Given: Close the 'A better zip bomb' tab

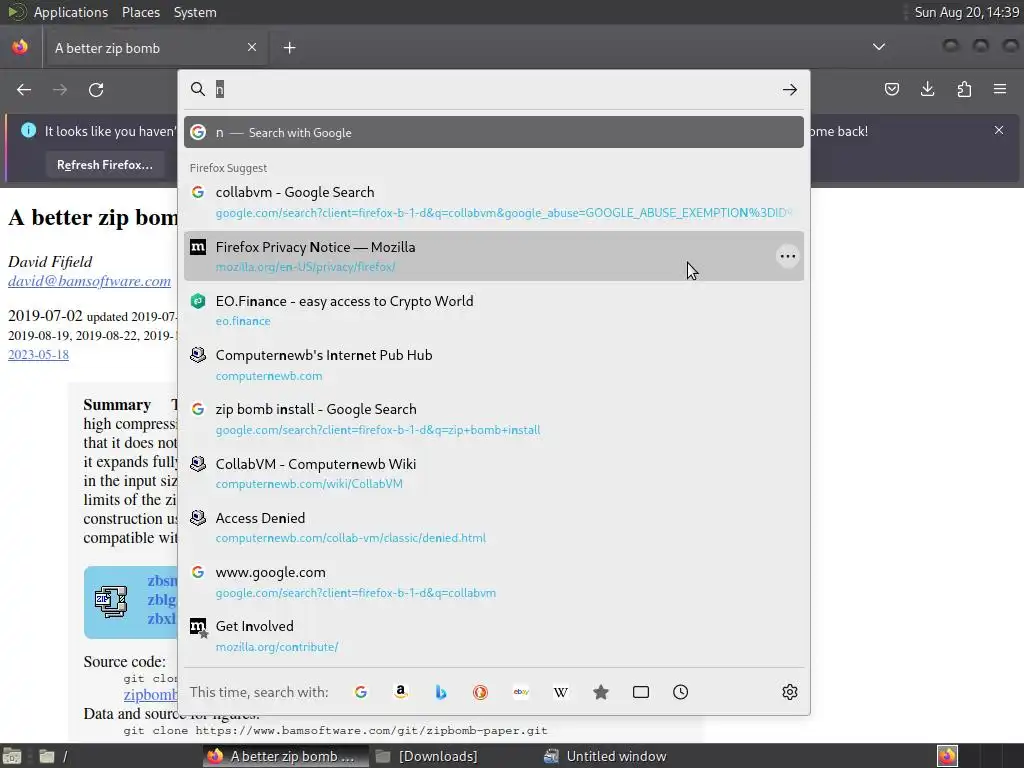Looking at the screenshot, I should (x=251, y=47).
